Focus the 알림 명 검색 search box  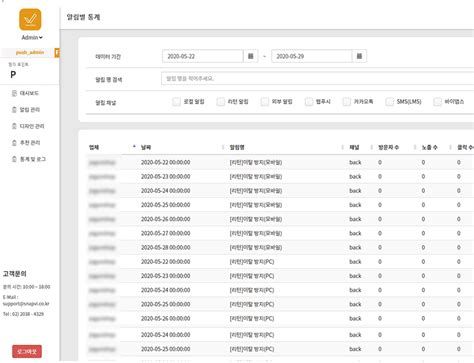(x=317, y=78)
